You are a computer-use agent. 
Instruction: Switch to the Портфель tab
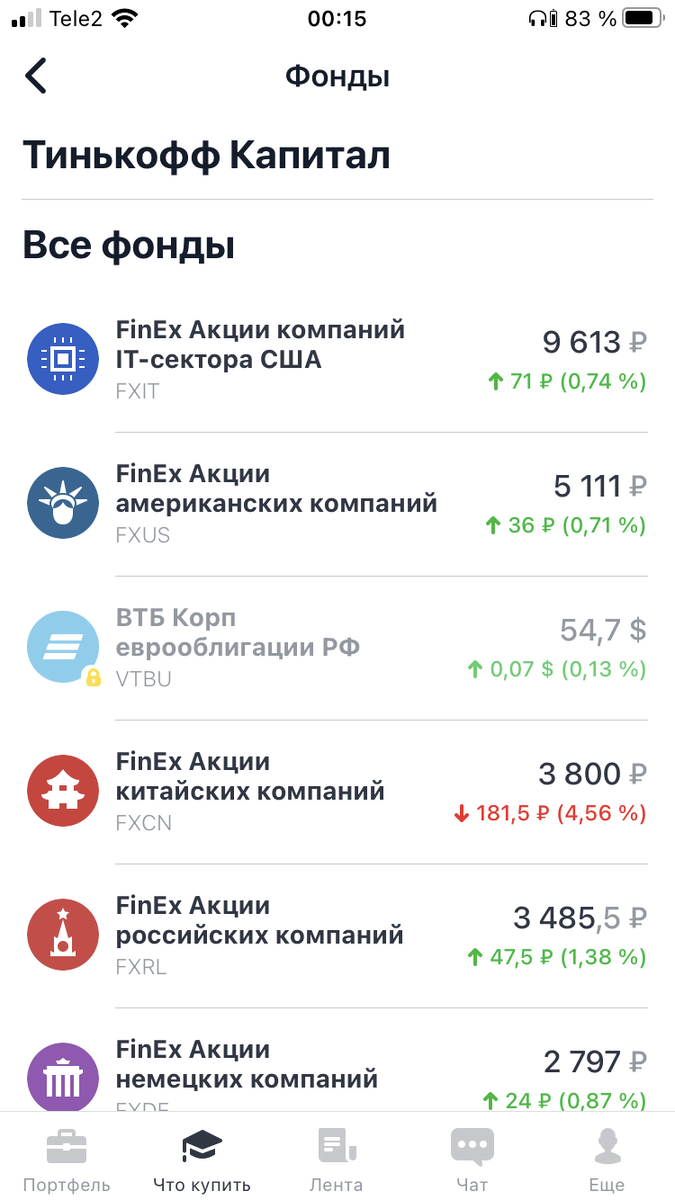click(67, 1158)
